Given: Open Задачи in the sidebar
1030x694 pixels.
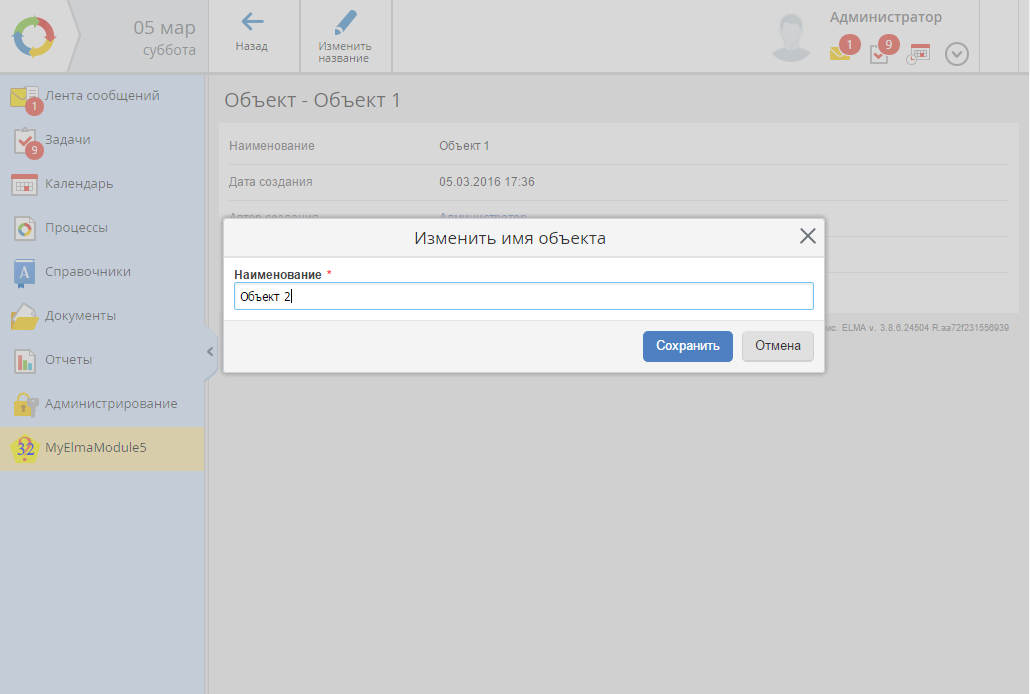Looking at the screenshot, I should [67, 140].
